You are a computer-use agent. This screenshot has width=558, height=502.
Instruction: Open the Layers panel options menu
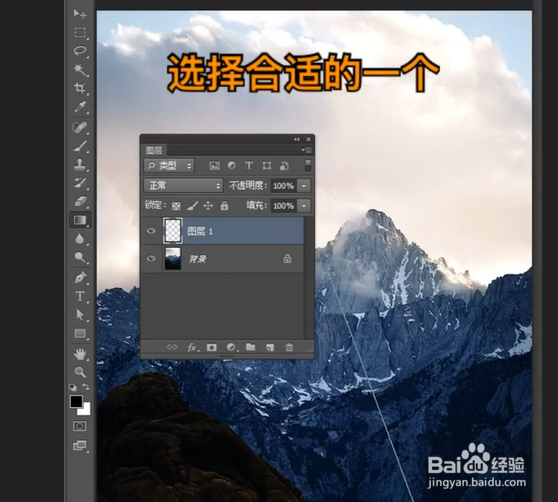pos(306,150)
